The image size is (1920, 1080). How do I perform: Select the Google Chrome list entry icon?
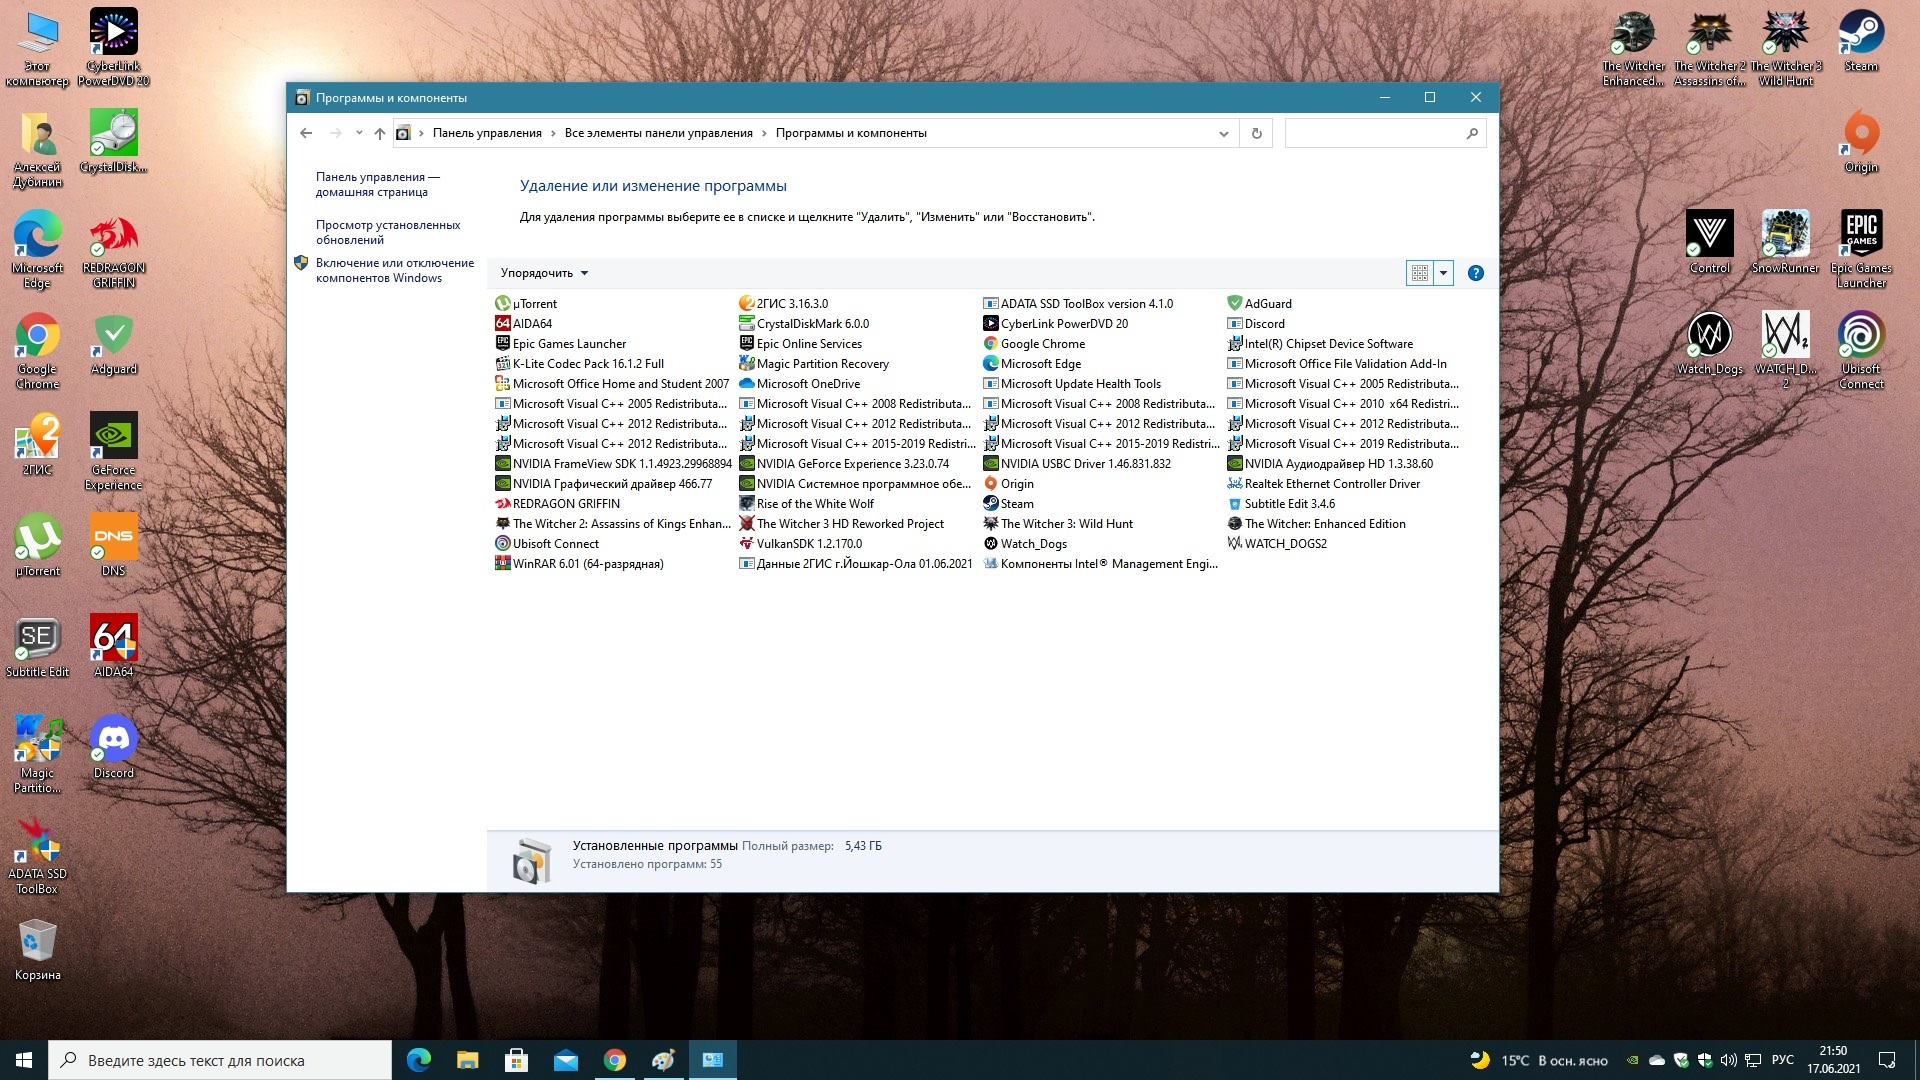tap(990, 343)
